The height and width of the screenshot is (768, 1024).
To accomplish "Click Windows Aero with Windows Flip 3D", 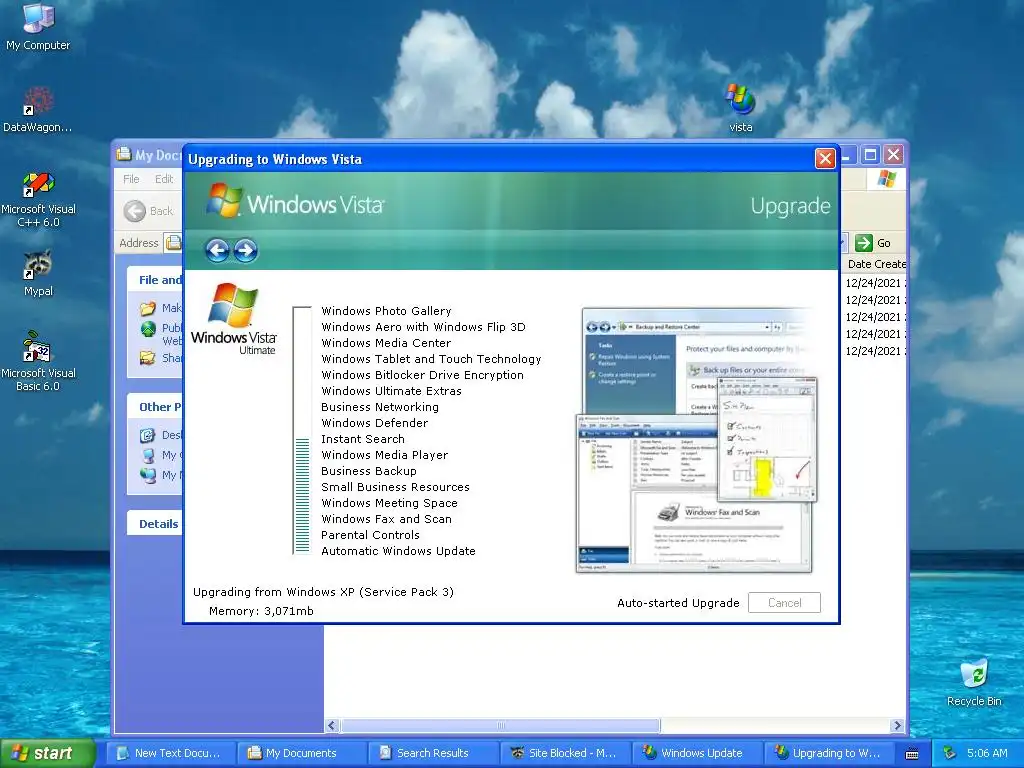I will [x=423, y=327].
